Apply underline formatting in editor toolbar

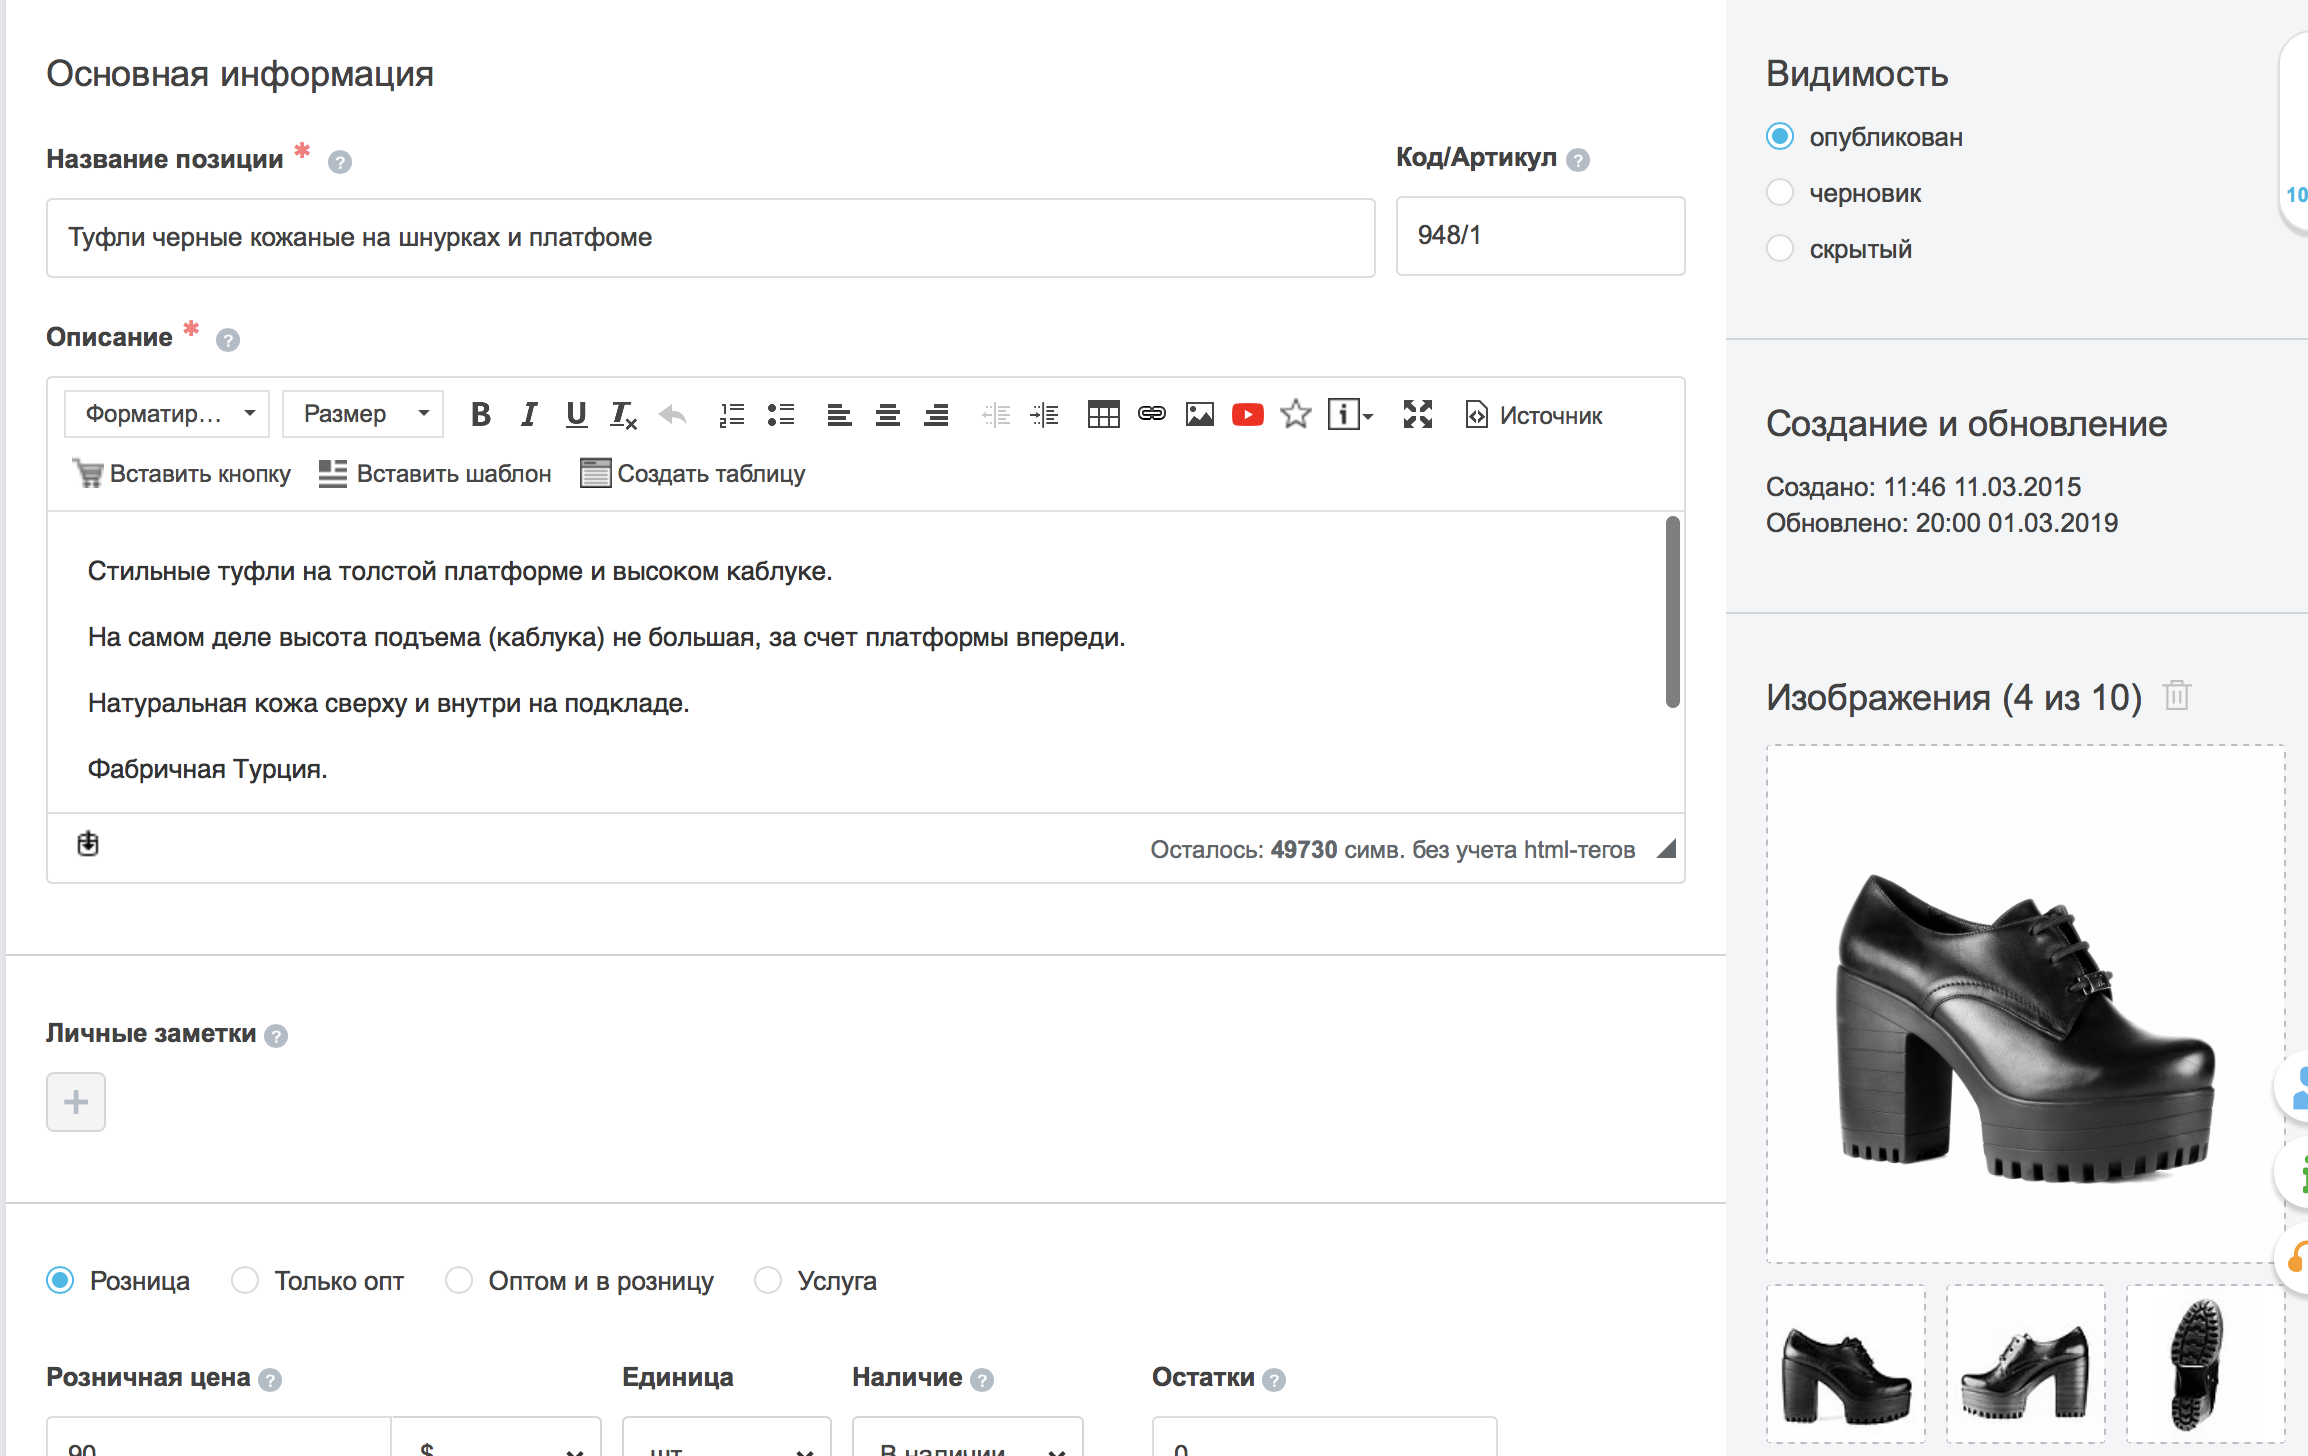(x=576, y=414)
